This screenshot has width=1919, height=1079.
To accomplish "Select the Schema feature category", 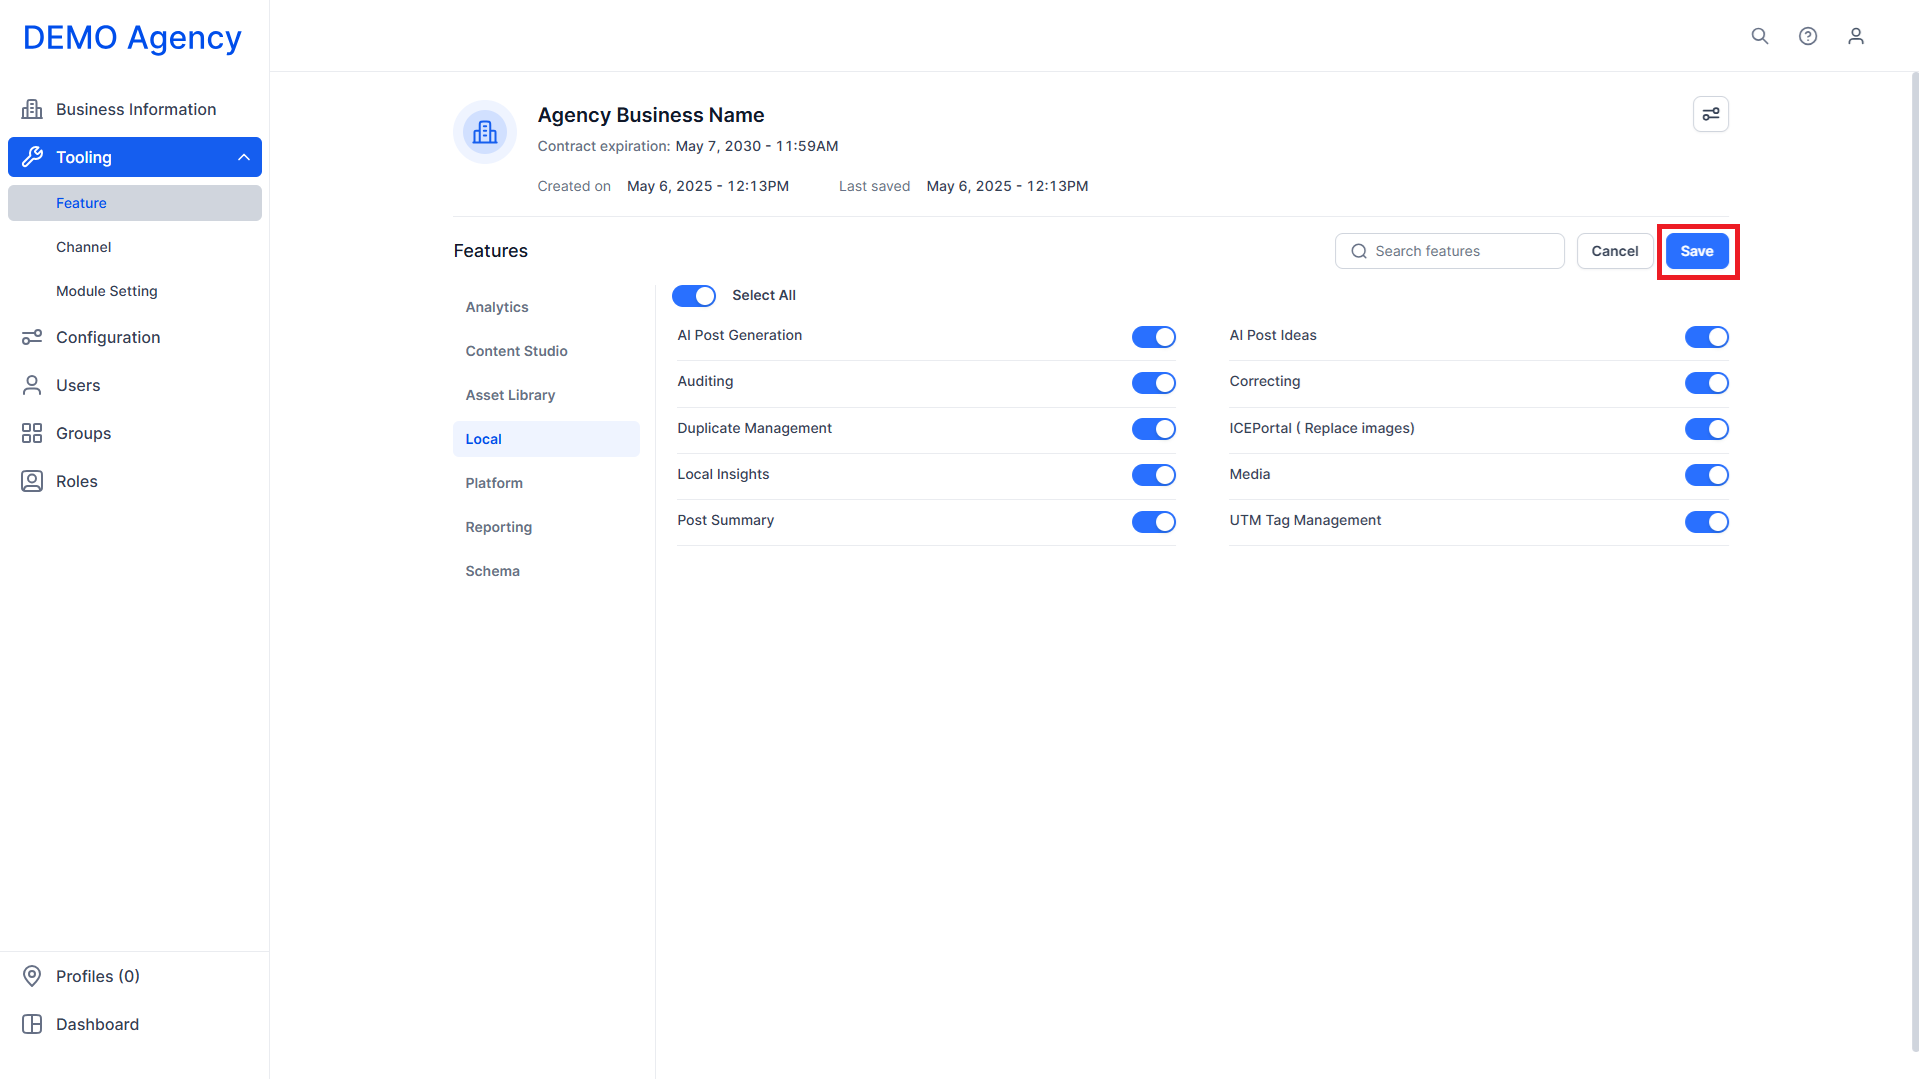I will coord(546,571).
